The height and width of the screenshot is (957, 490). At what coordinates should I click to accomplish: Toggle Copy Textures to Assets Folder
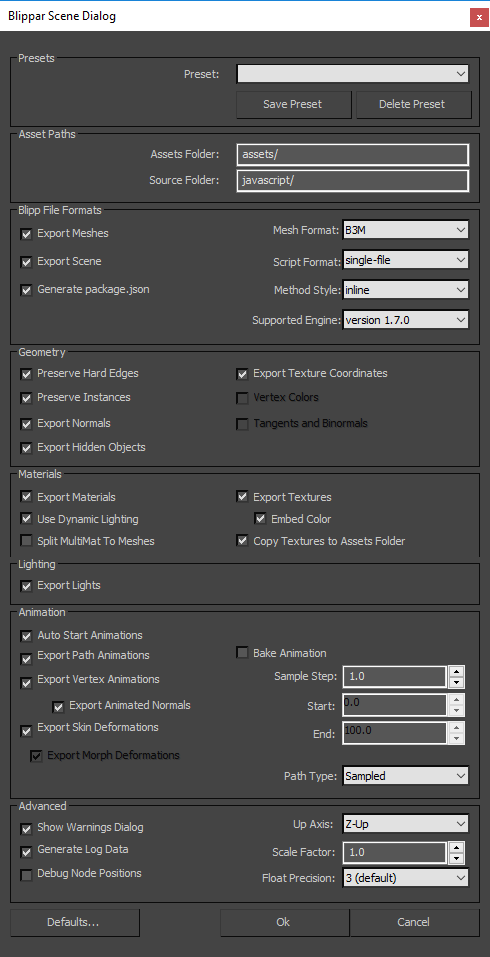tap(242, 541)
